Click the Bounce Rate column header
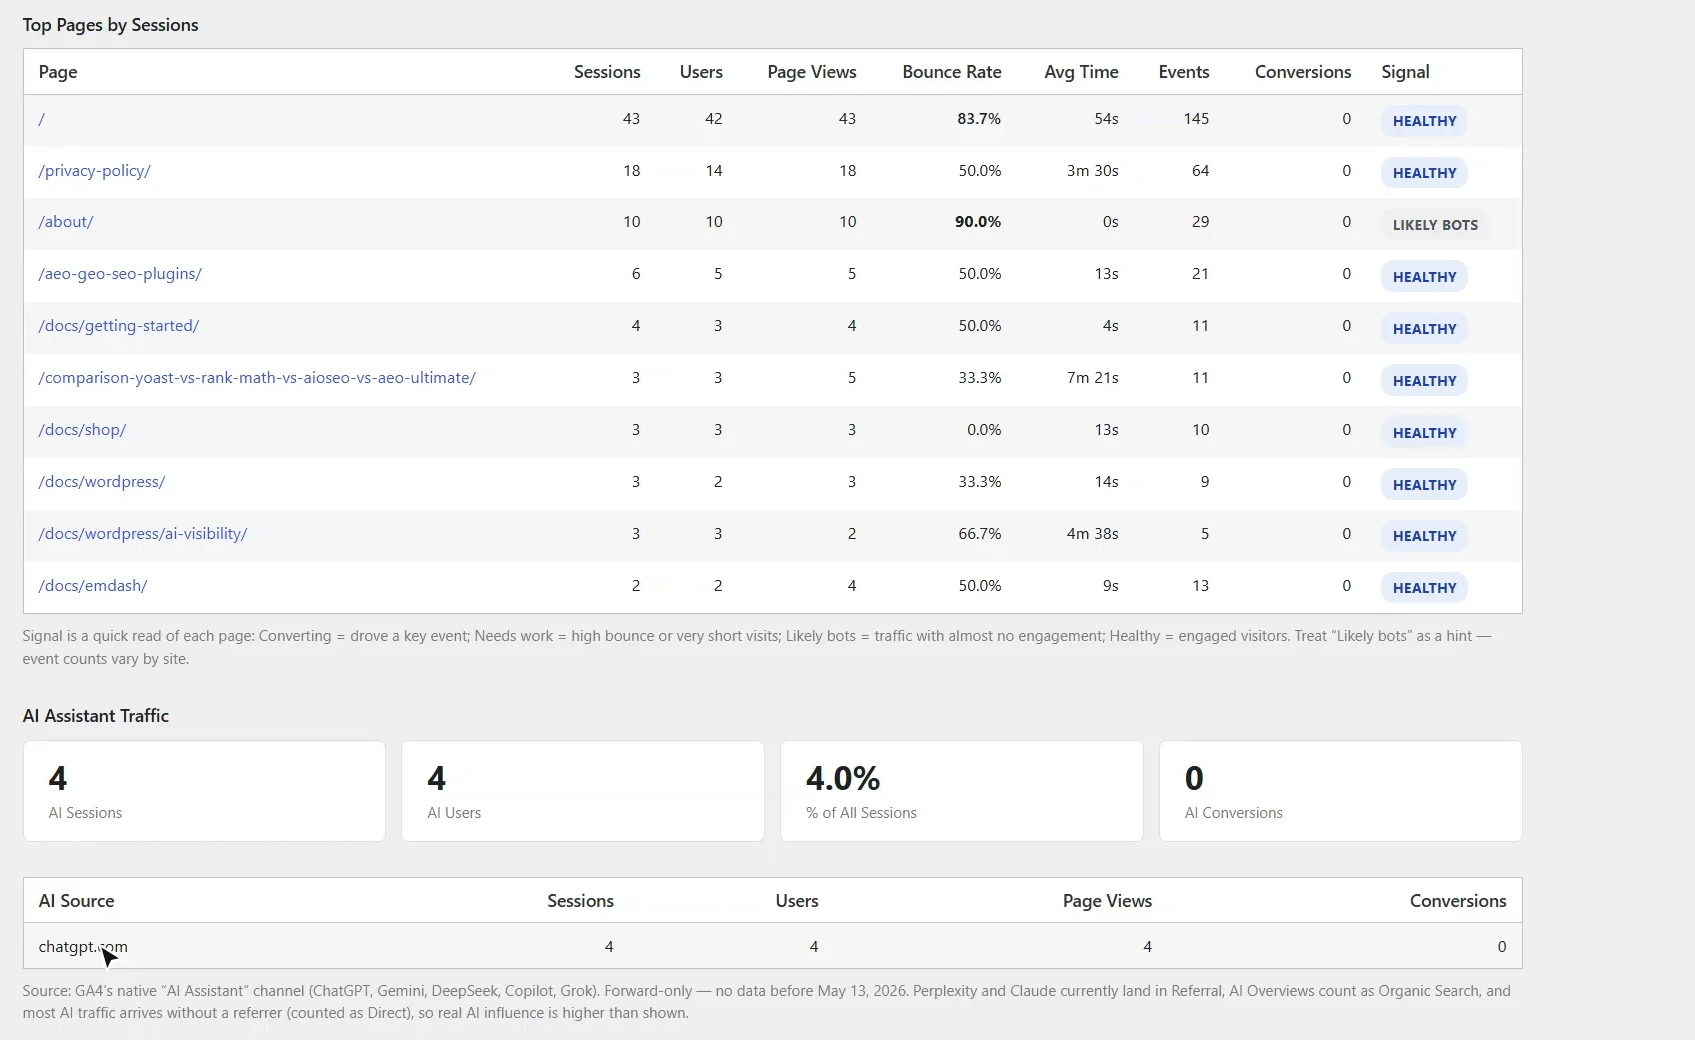Image resolution: width=1695 pixels, height=1040 pixels. point(952,72)
